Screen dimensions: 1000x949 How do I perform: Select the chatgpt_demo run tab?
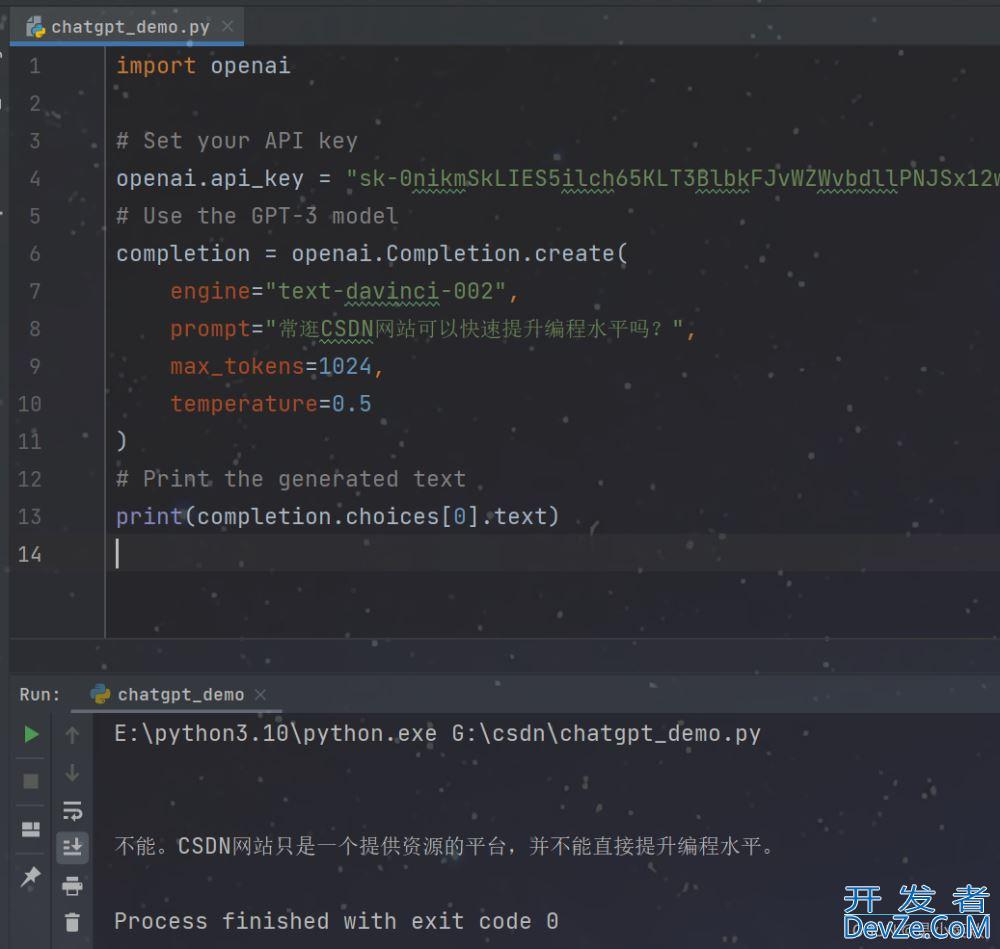[x=177, y=694]
